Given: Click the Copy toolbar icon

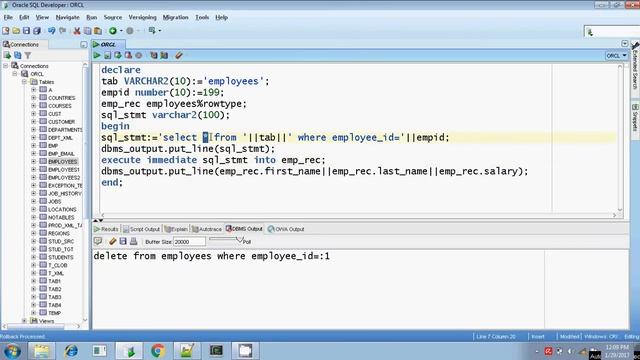Looking at the screenshot, I should 87,31.
